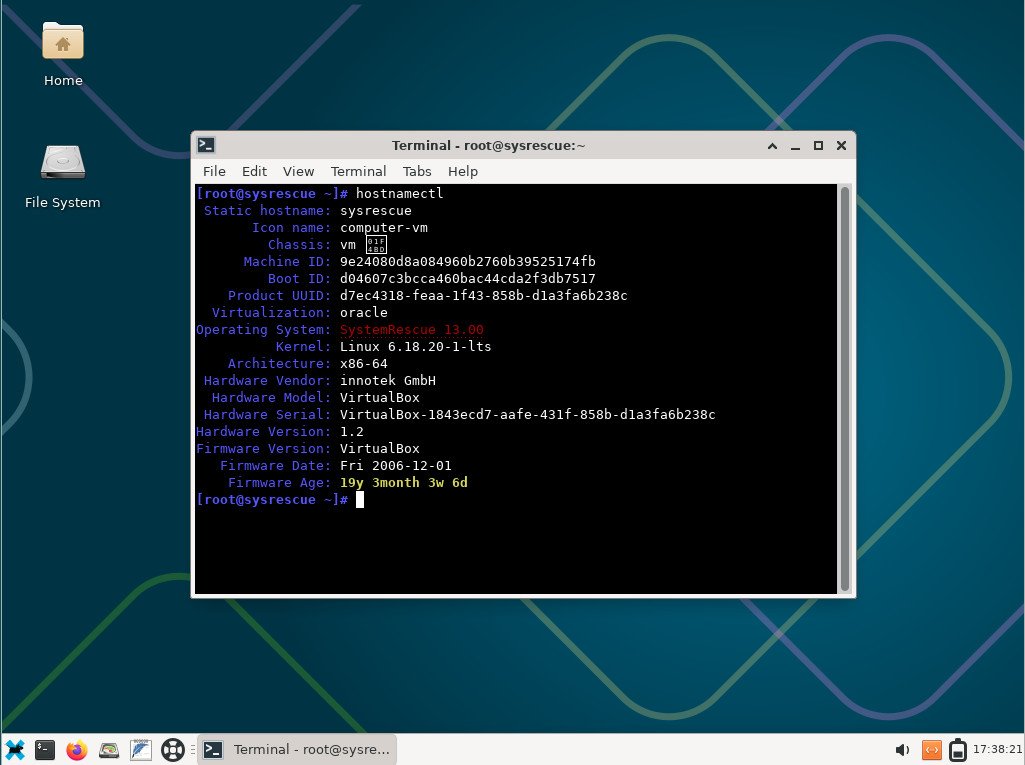
Task: Launch the text editor with feather icon
Action: pyautogui.click(x=139, y=748)
